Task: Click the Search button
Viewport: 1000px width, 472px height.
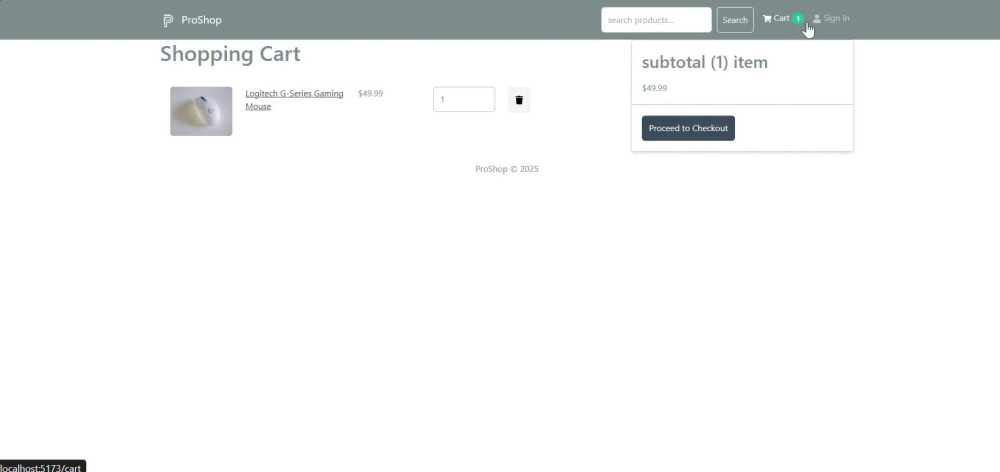Action: (x=735, y=20)
